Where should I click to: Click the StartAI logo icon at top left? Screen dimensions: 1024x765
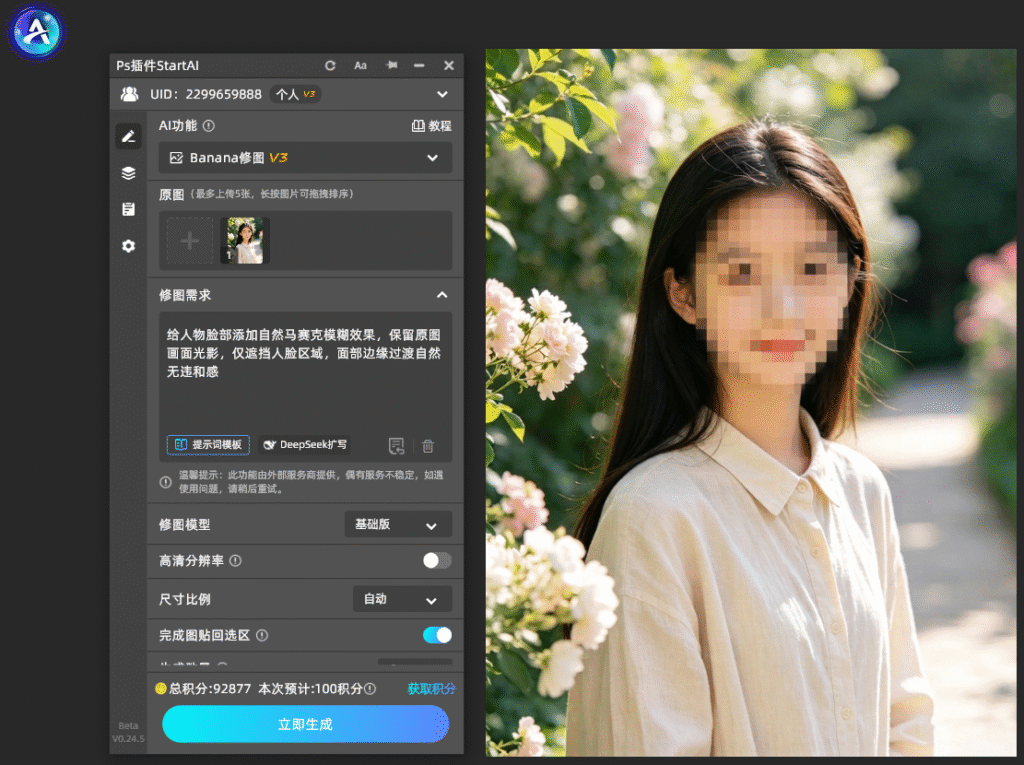coord(36,31)
